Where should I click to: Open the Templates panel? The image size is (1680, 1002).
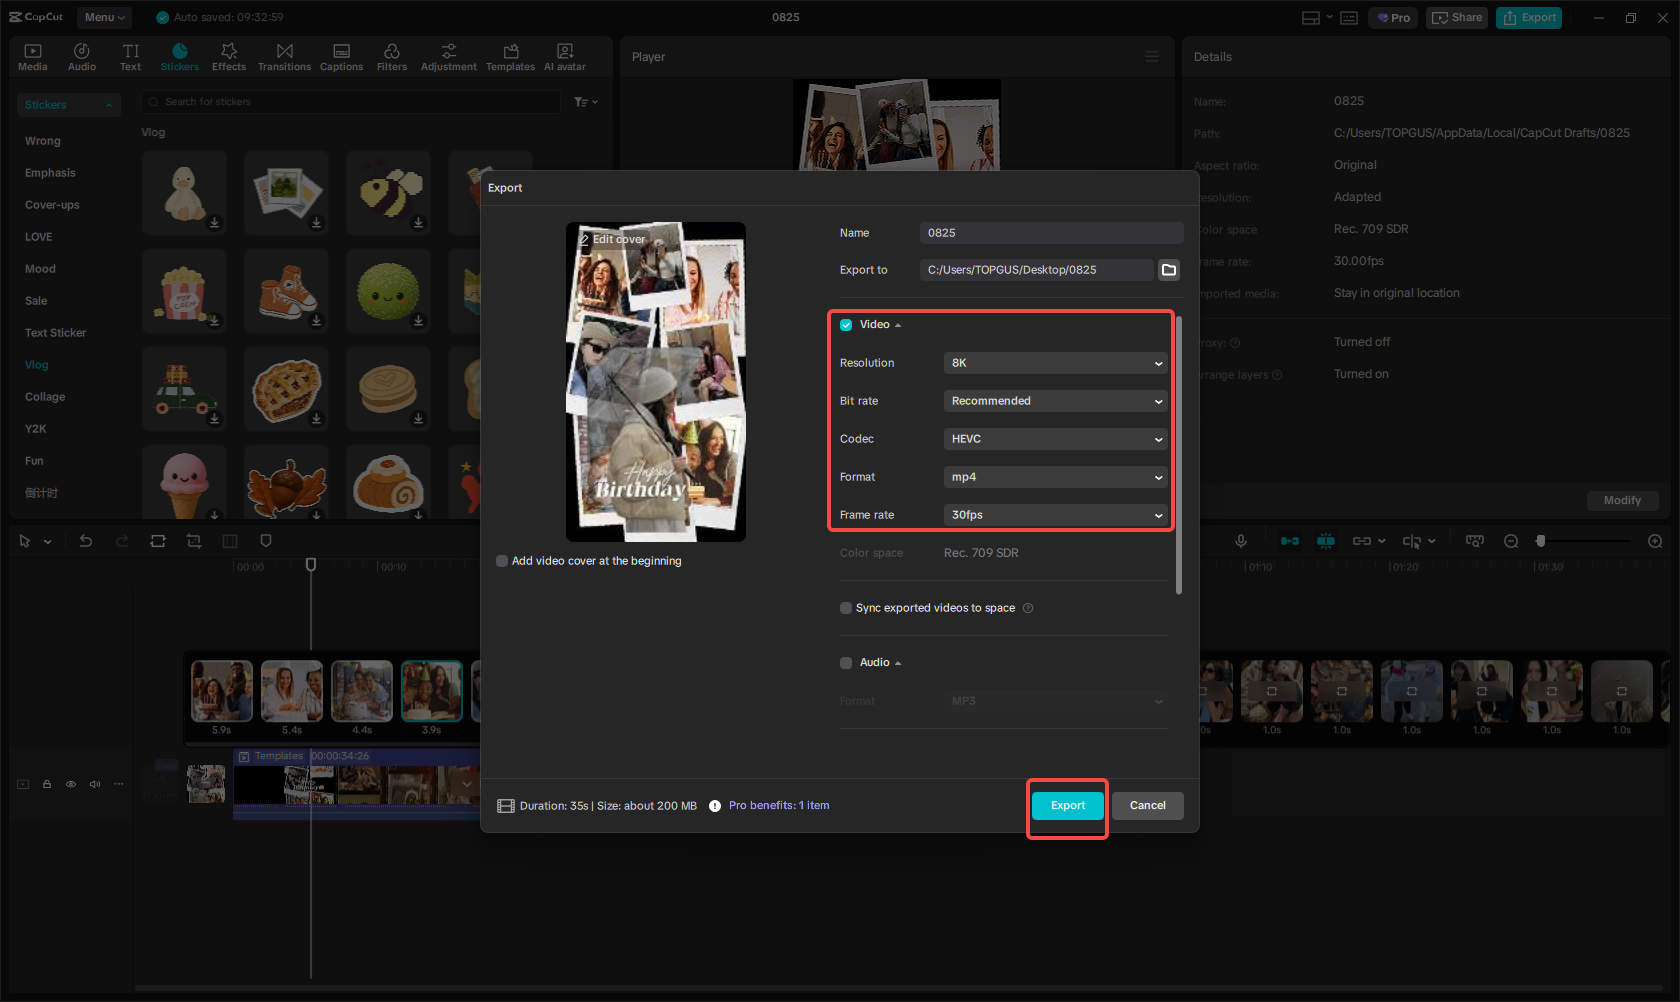pyautogui.click(x=510, y=55)
